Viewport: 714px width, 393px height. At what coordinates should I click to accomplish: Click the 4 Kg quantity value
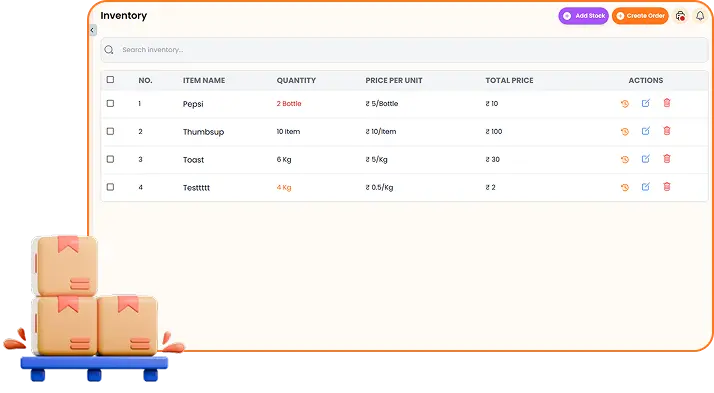[284, 187]
